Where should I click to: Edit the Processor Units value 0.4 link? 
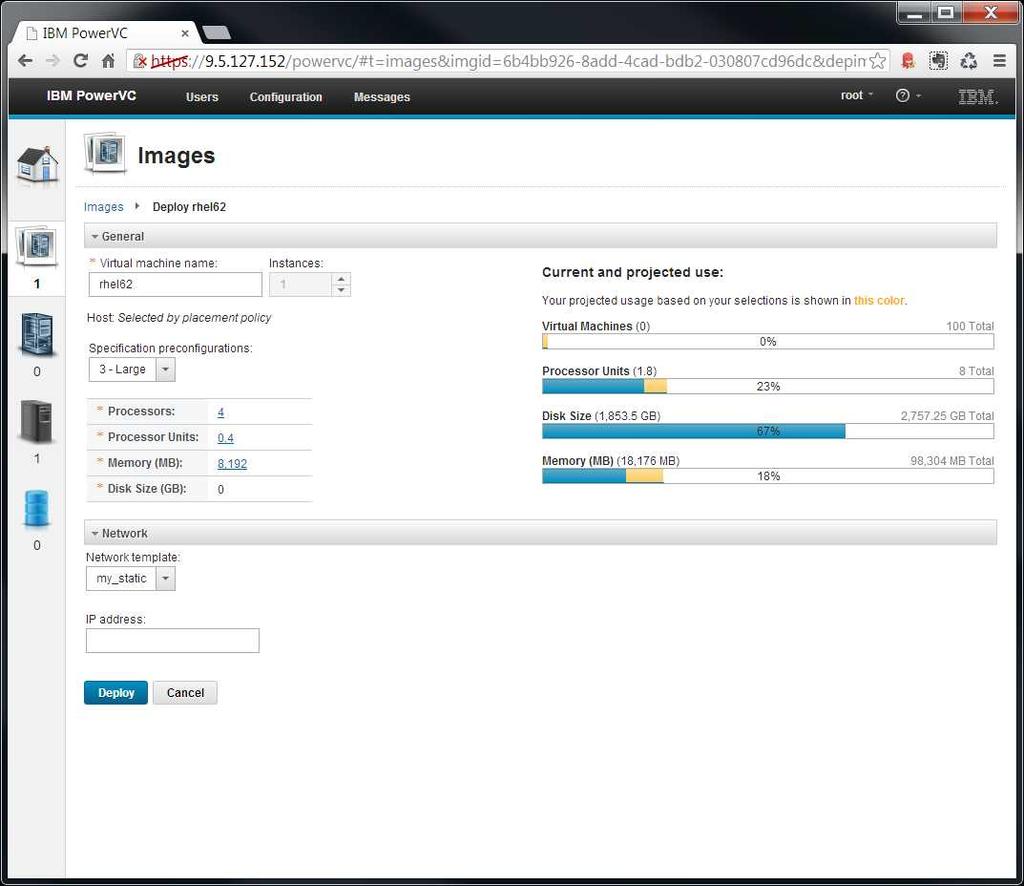tap(225, 437)
